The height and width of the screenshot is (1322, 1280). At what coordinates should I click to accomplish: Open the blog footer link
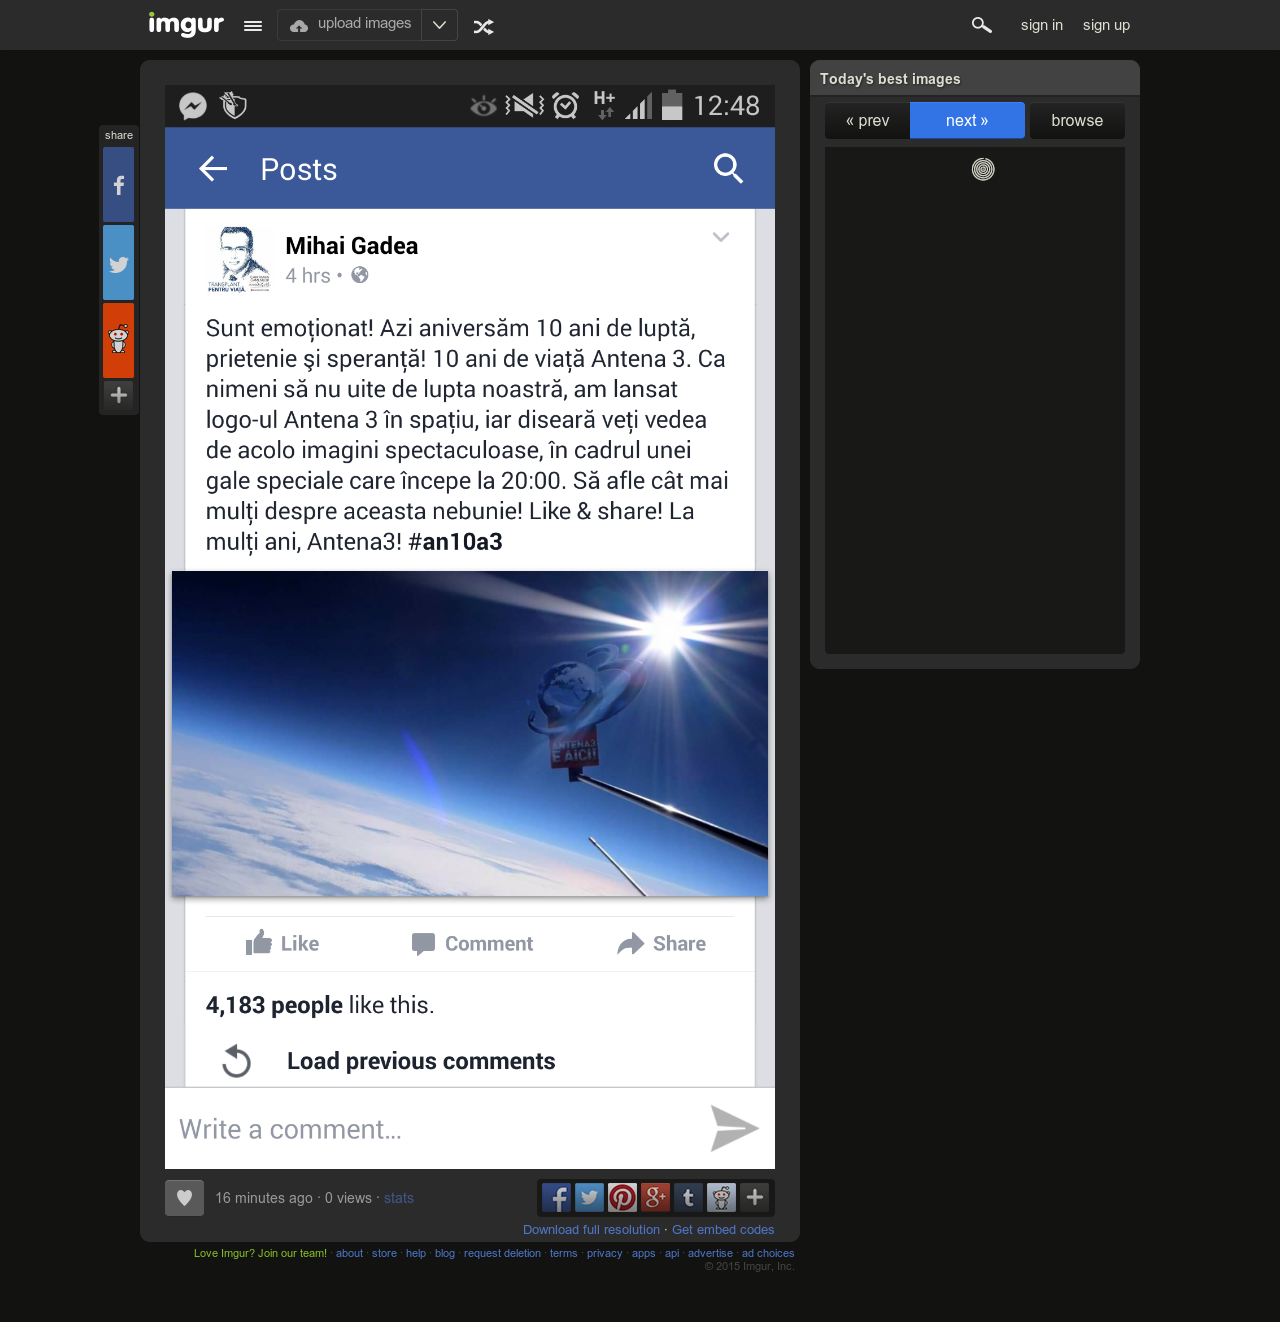point(445,1253)
